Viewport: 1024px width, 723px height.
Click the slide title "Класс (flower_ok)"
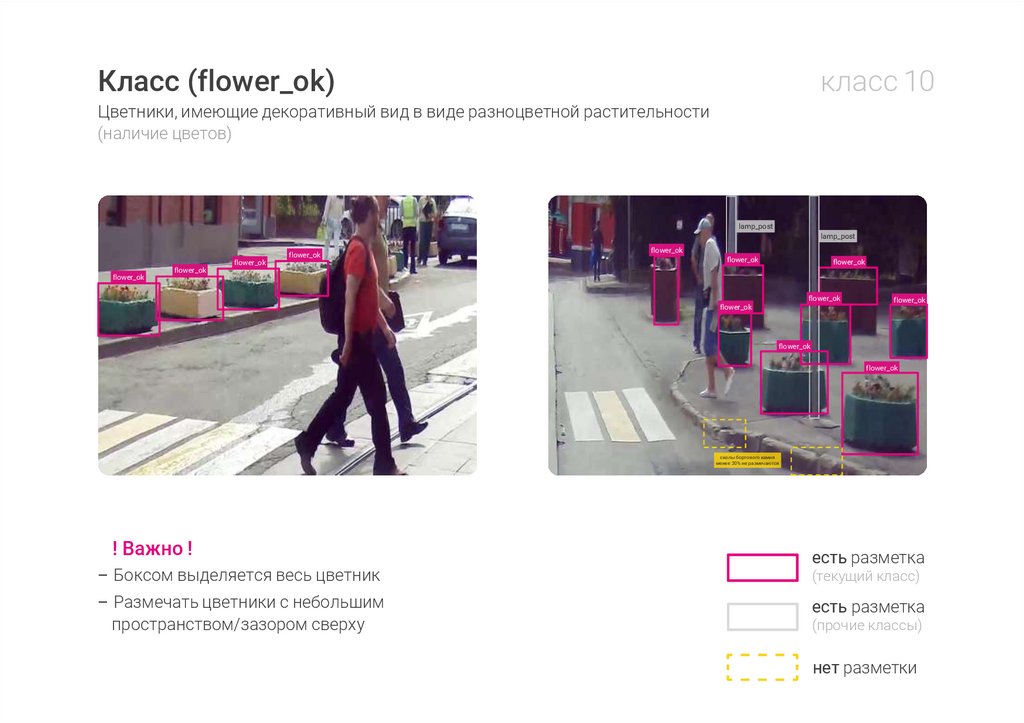pyautogui.click(x=216, y=80)
